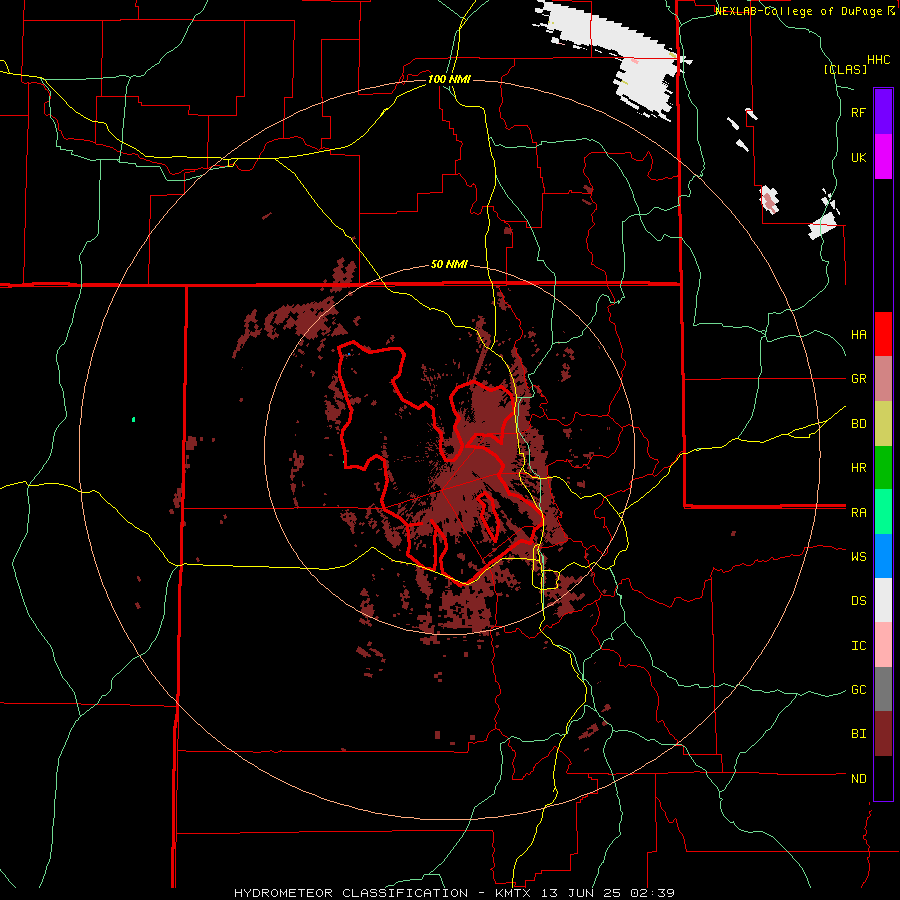This screenshot has width=900, height=900.
Task: Select the DS white legend swatch
Action: (883, 600)
